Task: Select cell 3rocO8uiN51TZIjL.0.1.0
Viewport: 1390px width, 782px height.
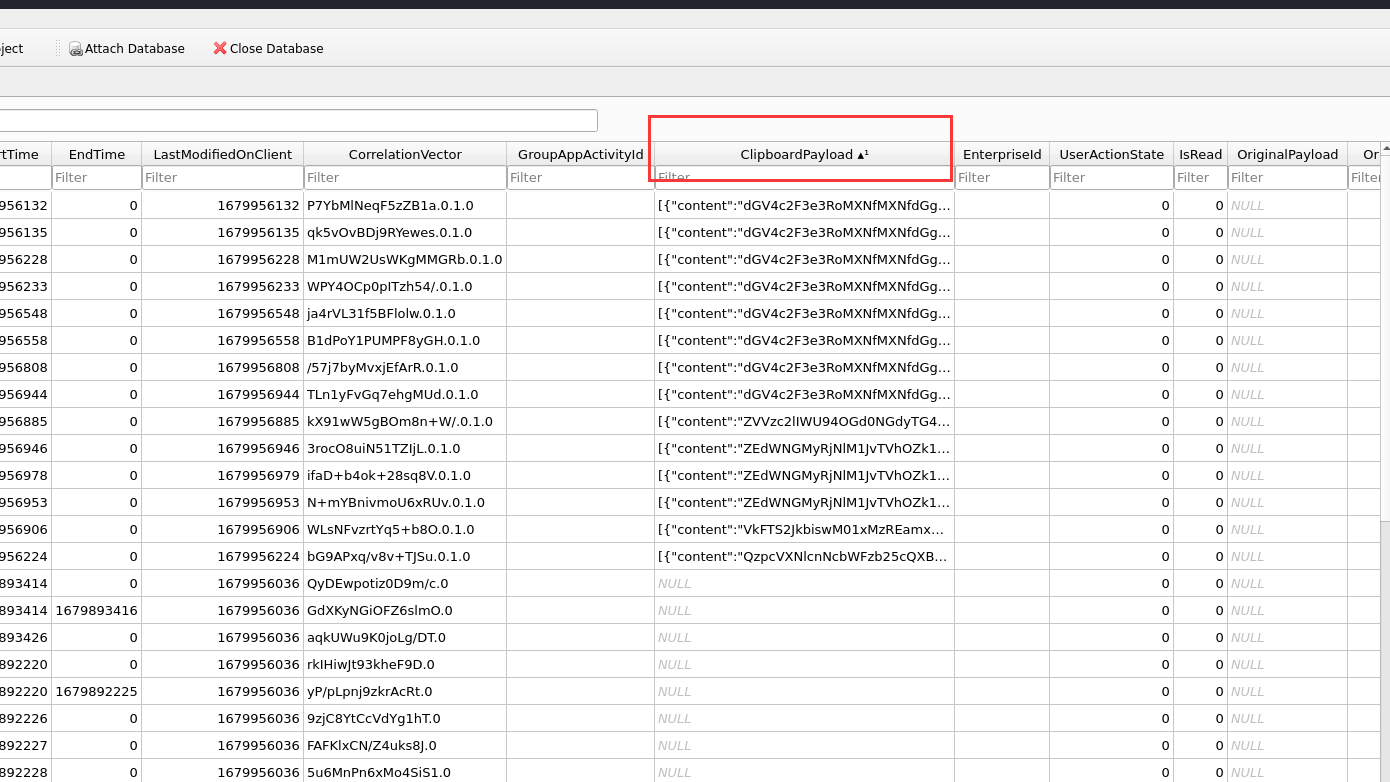Action: coord(405,448)
